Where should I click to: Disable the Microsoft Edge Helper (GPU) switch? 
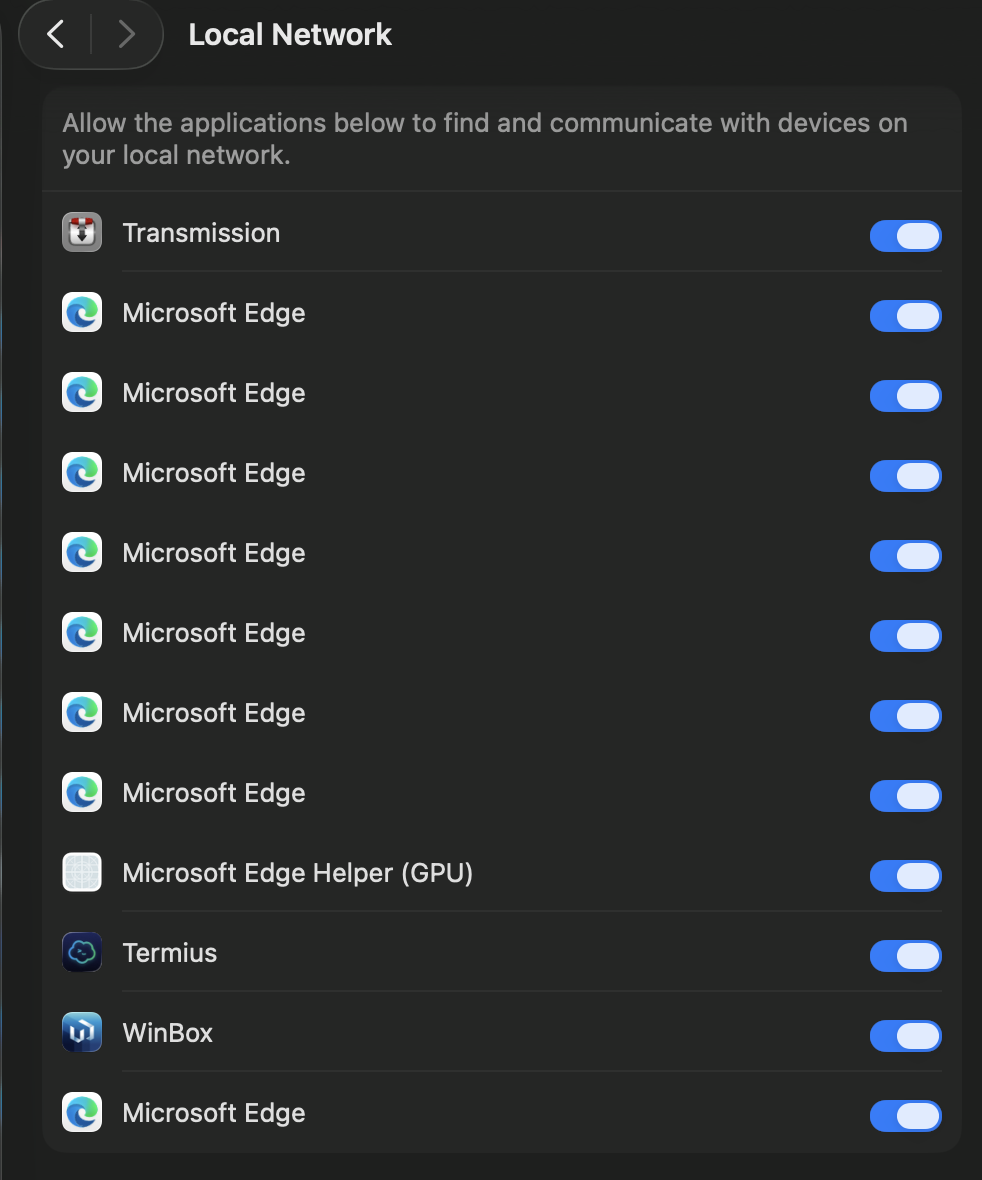(x=905, y=876)
